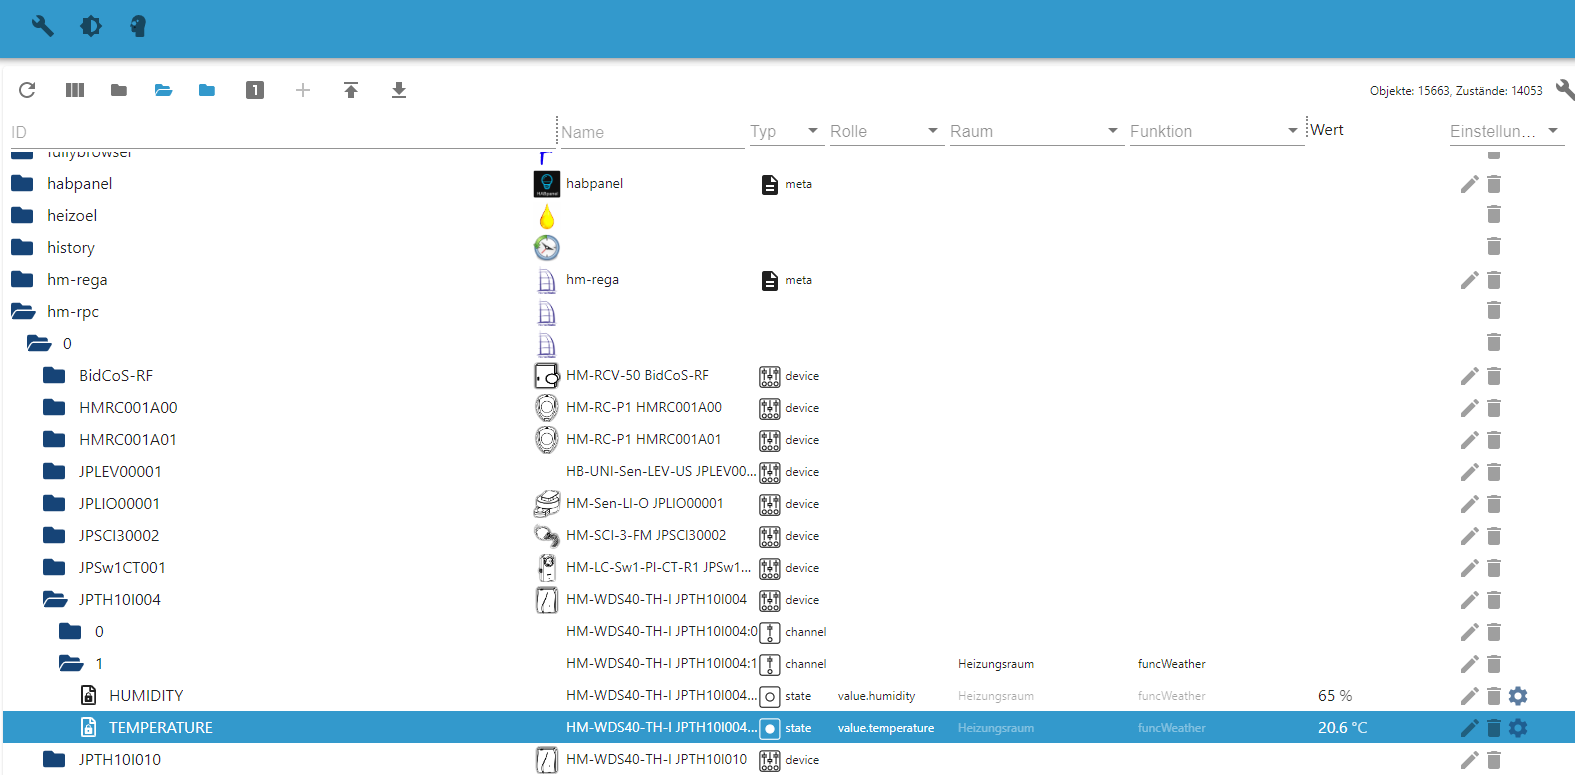
Task: Toggle expert mode head icon
Action: click(138, 26)
